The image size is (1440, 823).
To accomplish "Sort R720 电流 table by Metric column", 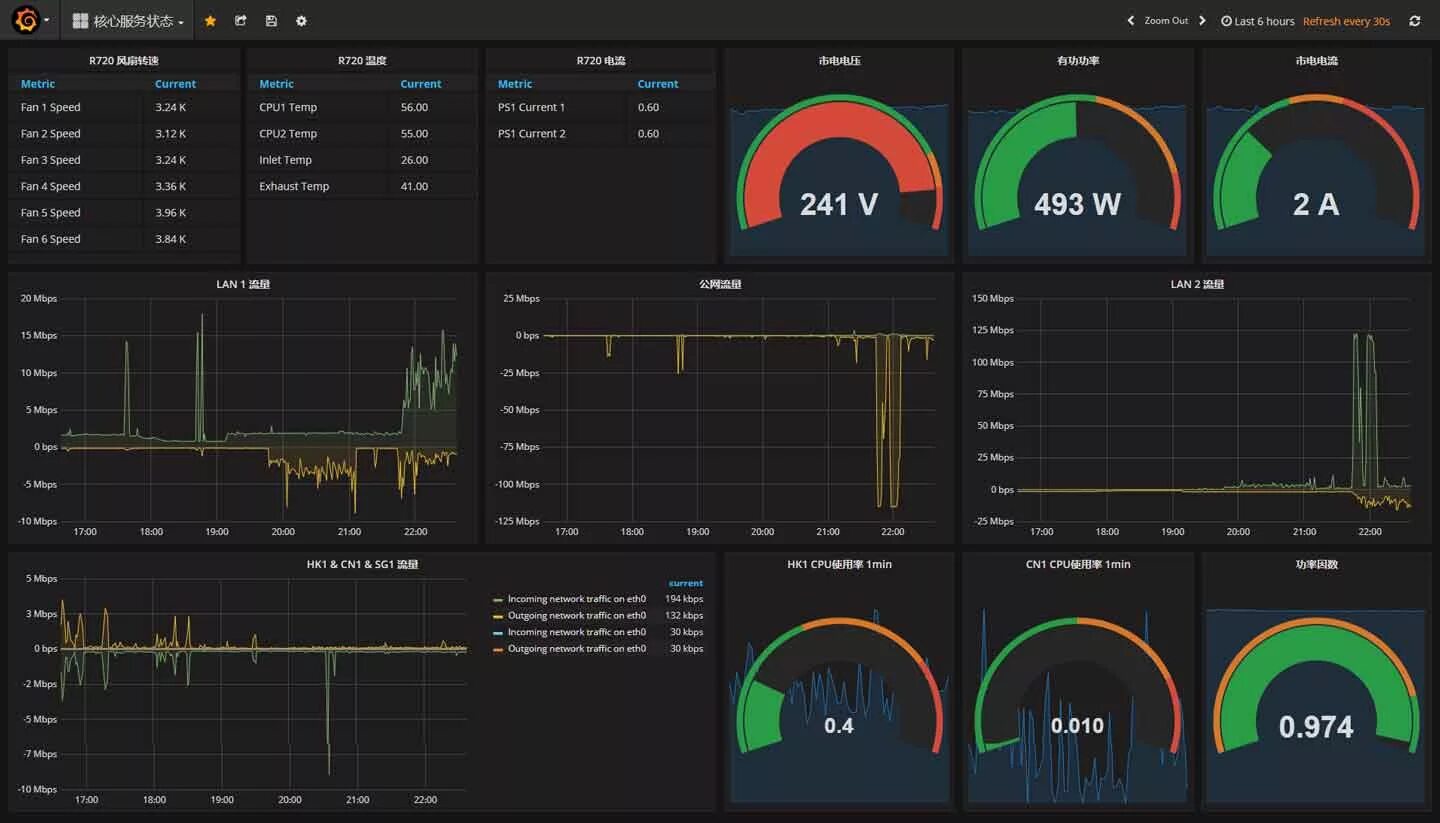I will click(x=515, y=84).
